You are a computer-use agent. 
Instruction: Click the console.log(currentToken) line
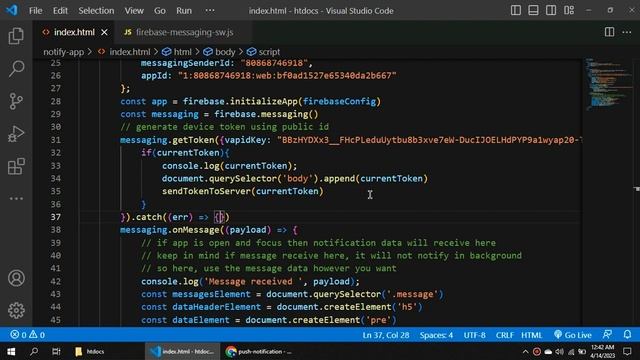(229, 166)
